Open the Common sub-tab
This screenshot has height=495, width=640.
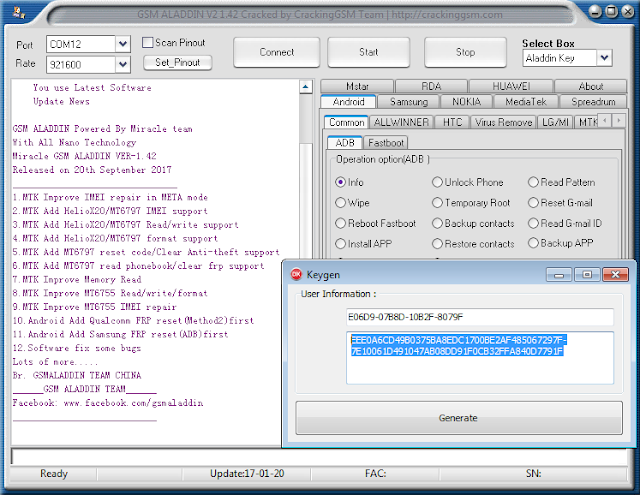(347, 122)
